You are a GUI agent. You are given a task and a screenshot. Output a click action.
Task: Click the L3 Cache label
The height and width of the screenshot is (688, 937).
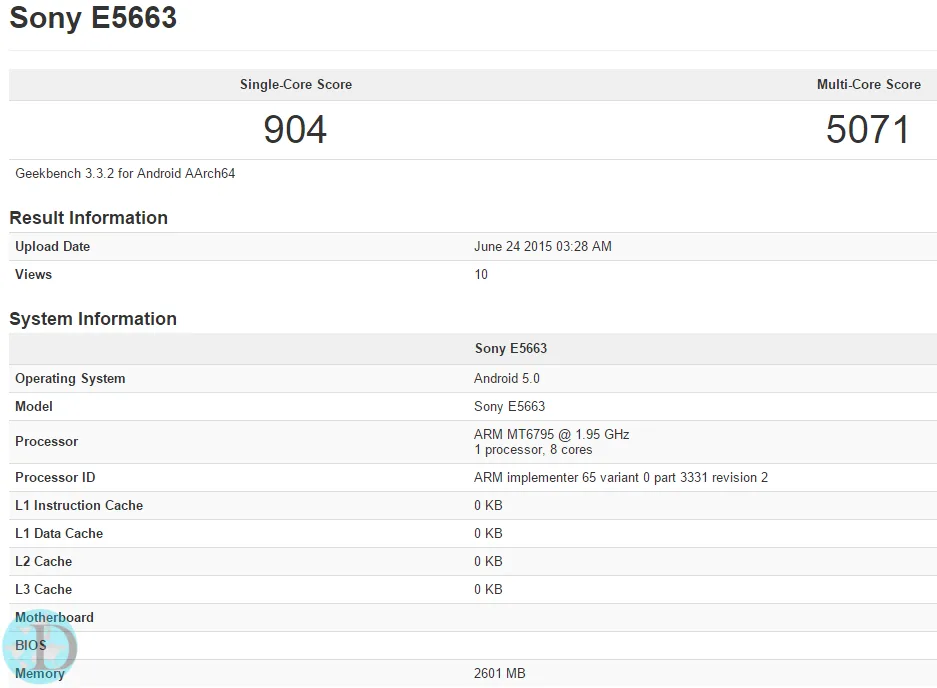pyautogui.click(x=44, y=589)
